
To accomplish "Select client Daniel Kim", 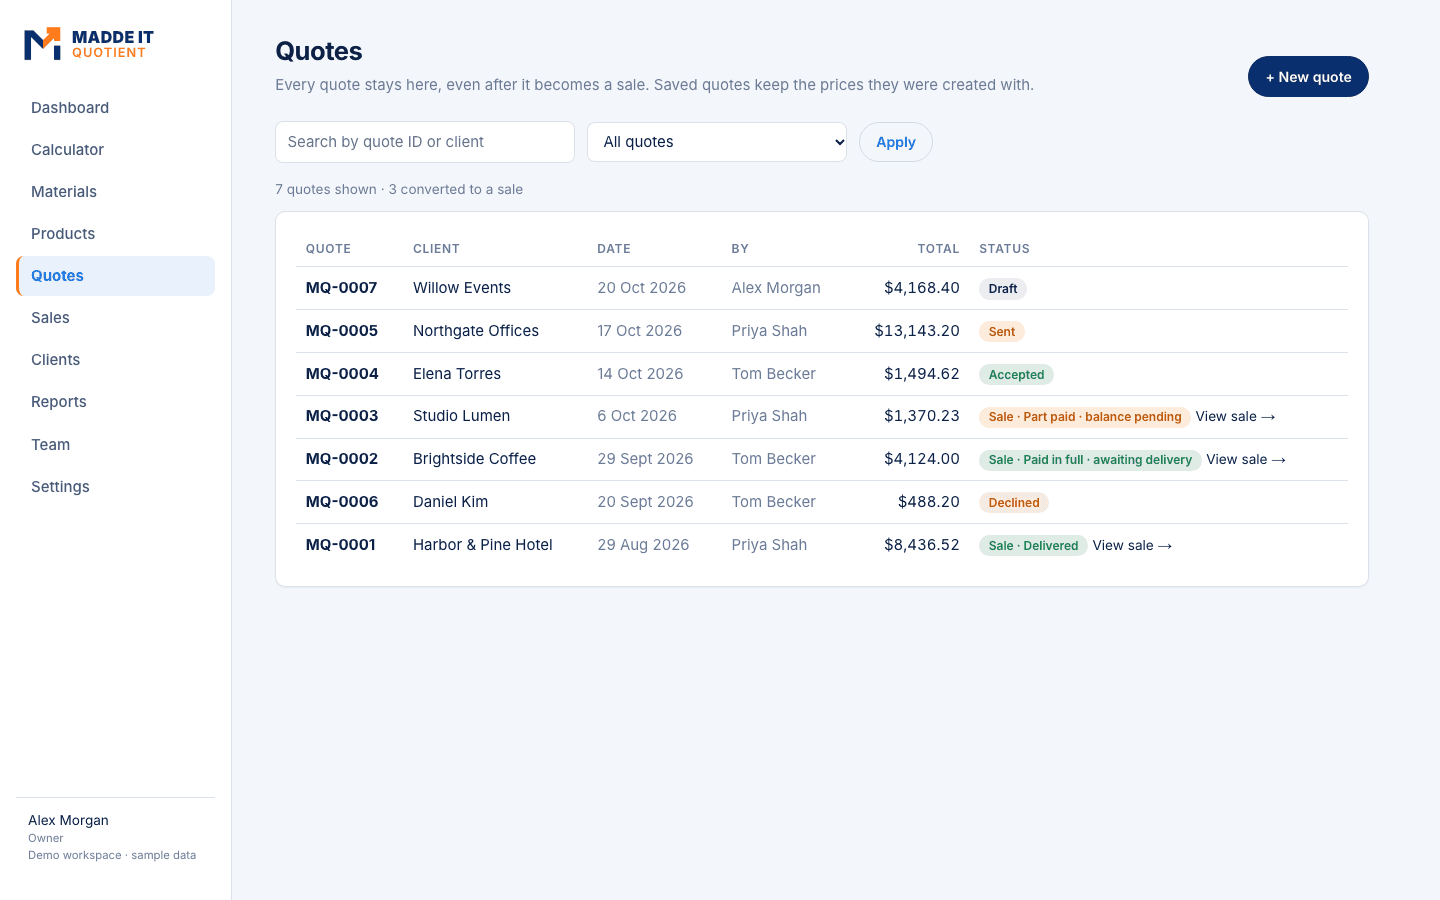I will pos(450,502).
